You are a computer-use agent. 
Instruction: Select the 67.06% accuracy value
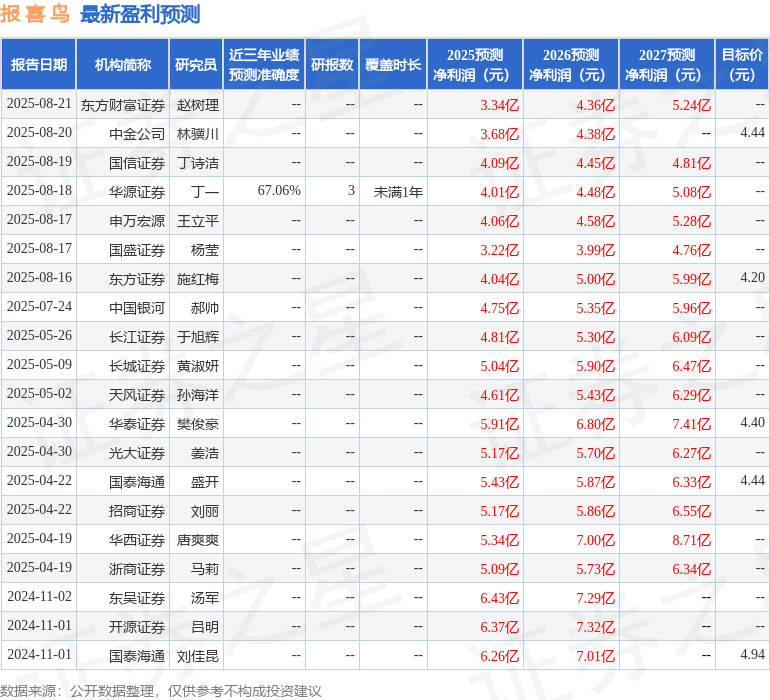(279, 191)
